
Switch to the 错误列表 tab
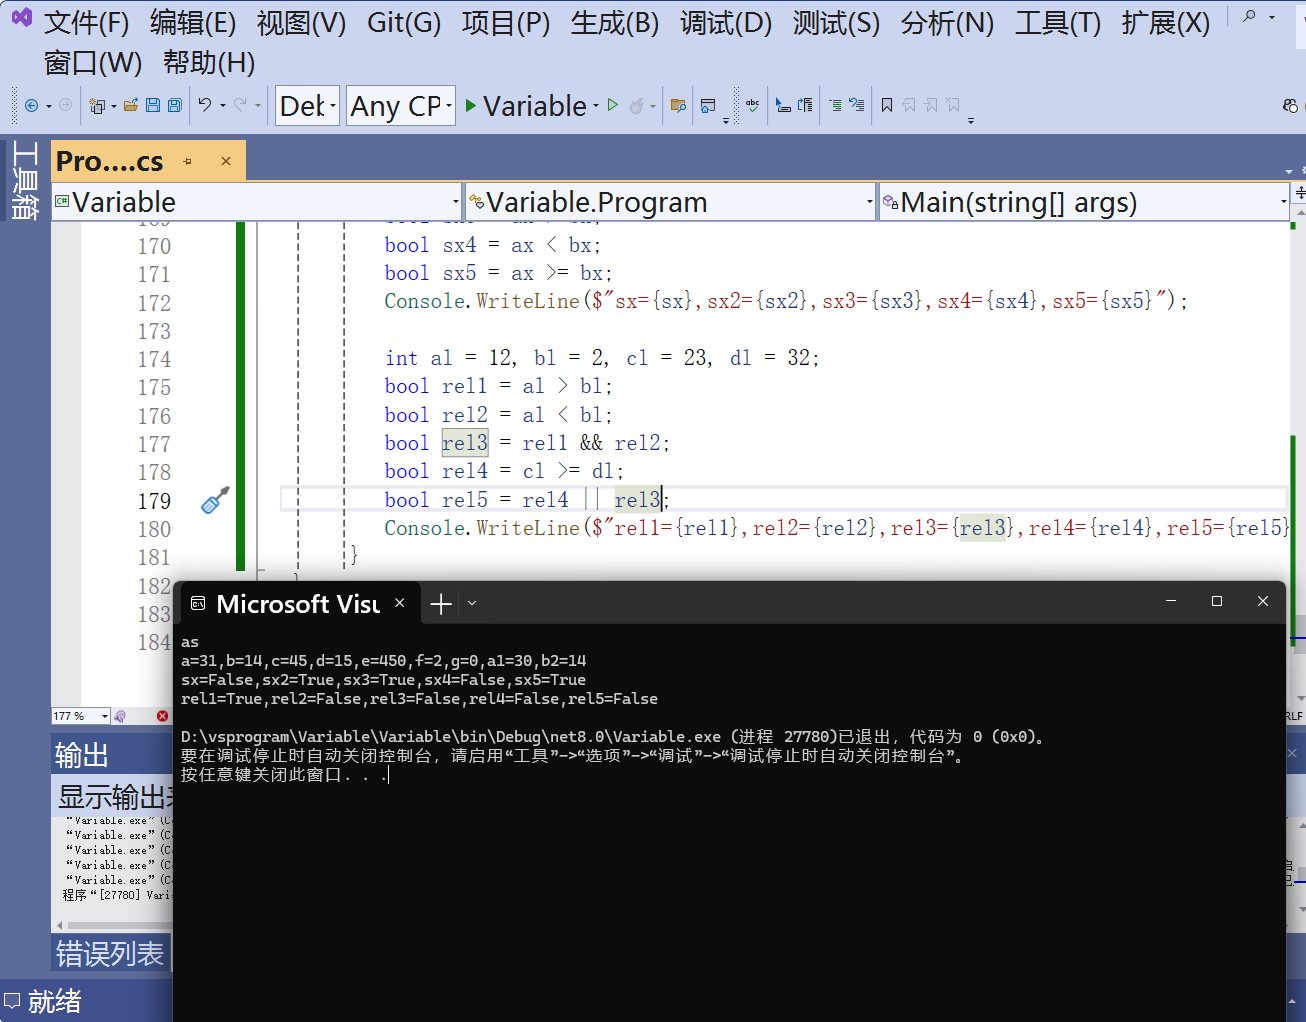point(110,954)
